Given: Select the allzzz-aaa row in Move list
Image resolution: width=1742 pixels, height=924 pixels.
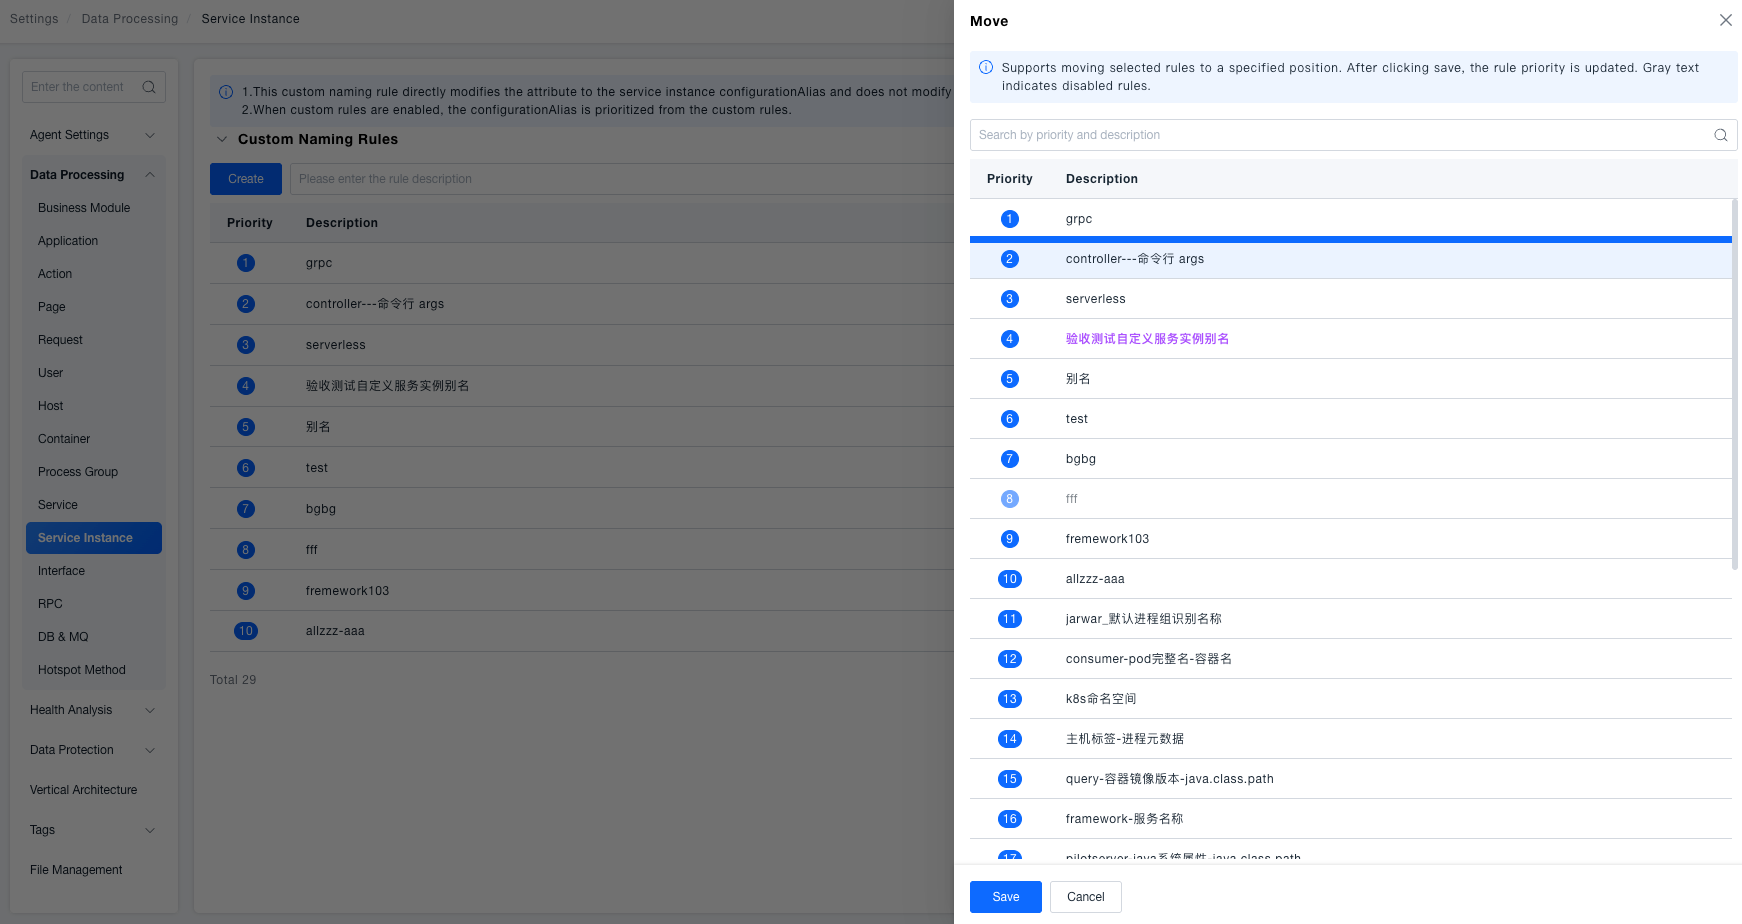Looking at the screenshot, I should (1351, 579).
